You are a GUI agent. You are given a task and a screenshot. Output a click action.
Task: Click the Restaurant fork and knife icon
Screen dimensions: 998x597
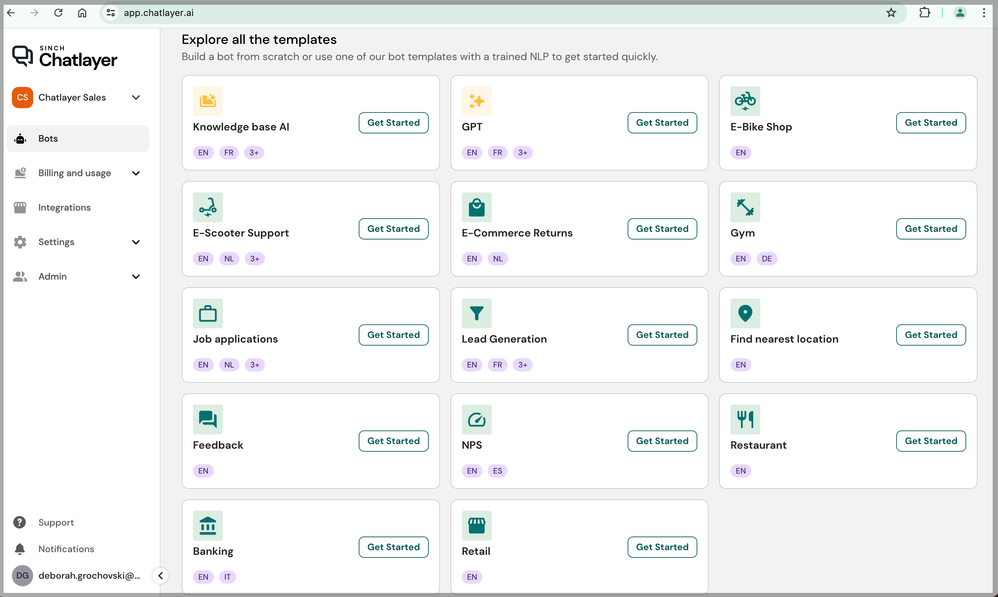click(745, 419)
